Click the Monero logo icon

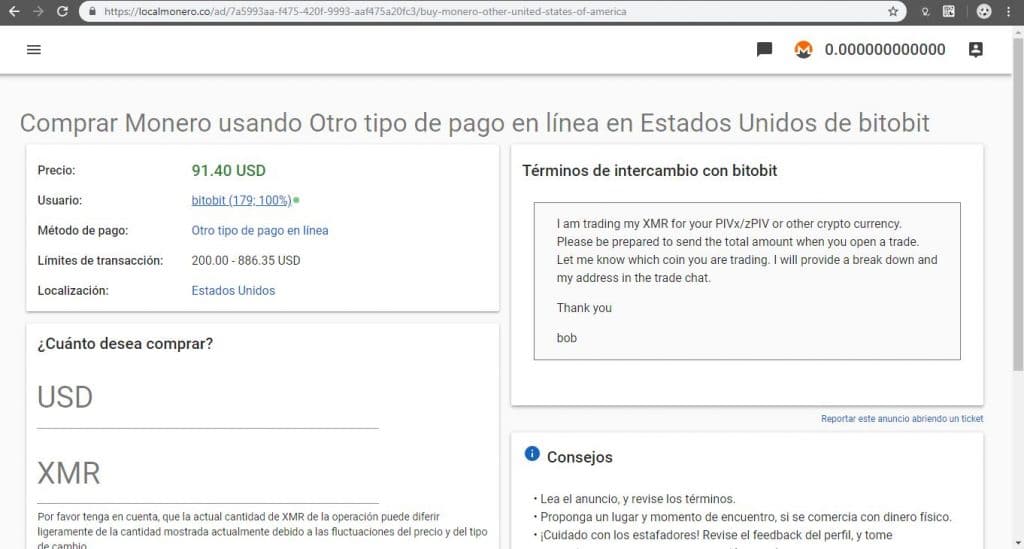click(x=803, y=50)
